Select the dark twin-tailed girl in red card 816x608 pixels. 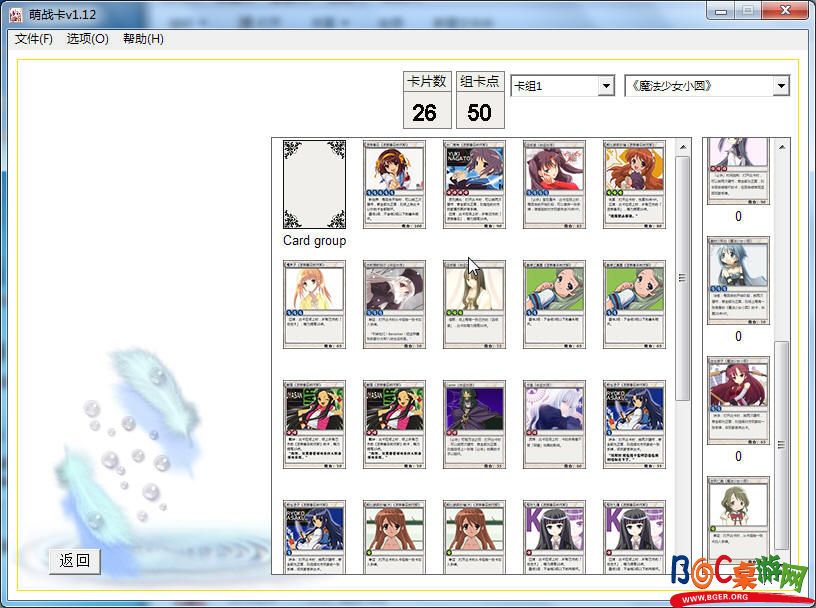coord(555,184)
